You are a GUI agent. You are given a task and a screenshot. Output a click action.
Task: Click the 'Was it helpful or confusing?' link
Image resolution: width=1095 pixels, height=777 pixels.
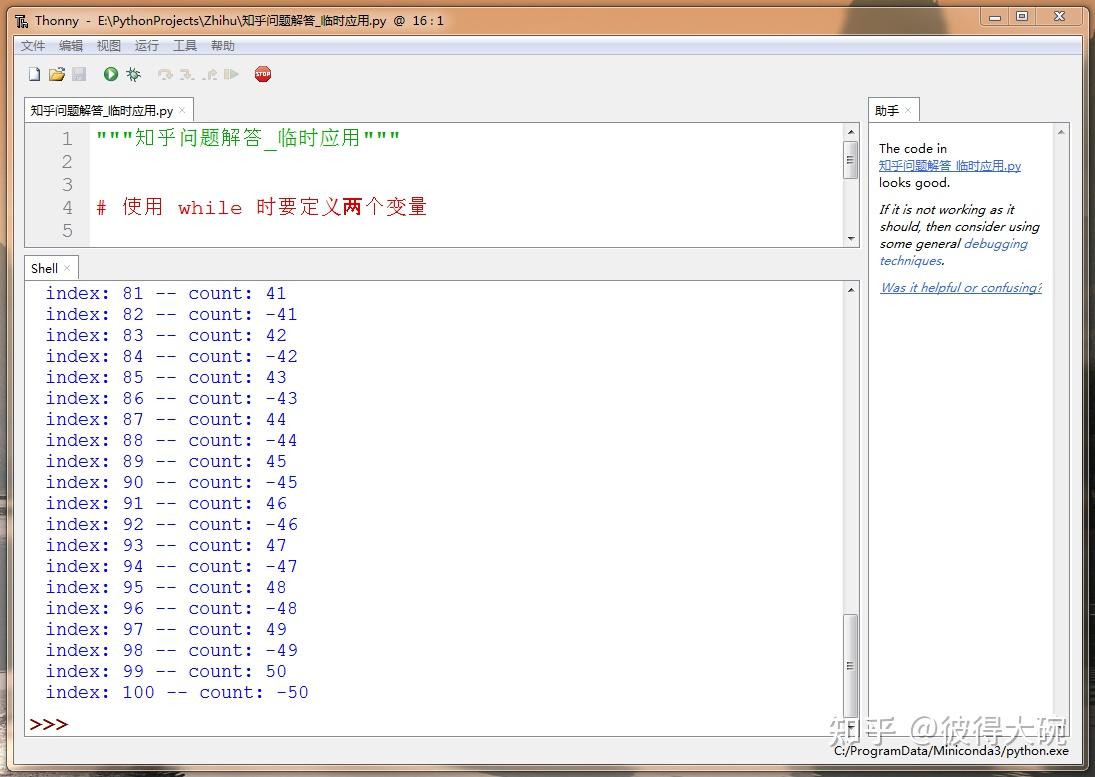pyautogui.click(x=960, y=287)
